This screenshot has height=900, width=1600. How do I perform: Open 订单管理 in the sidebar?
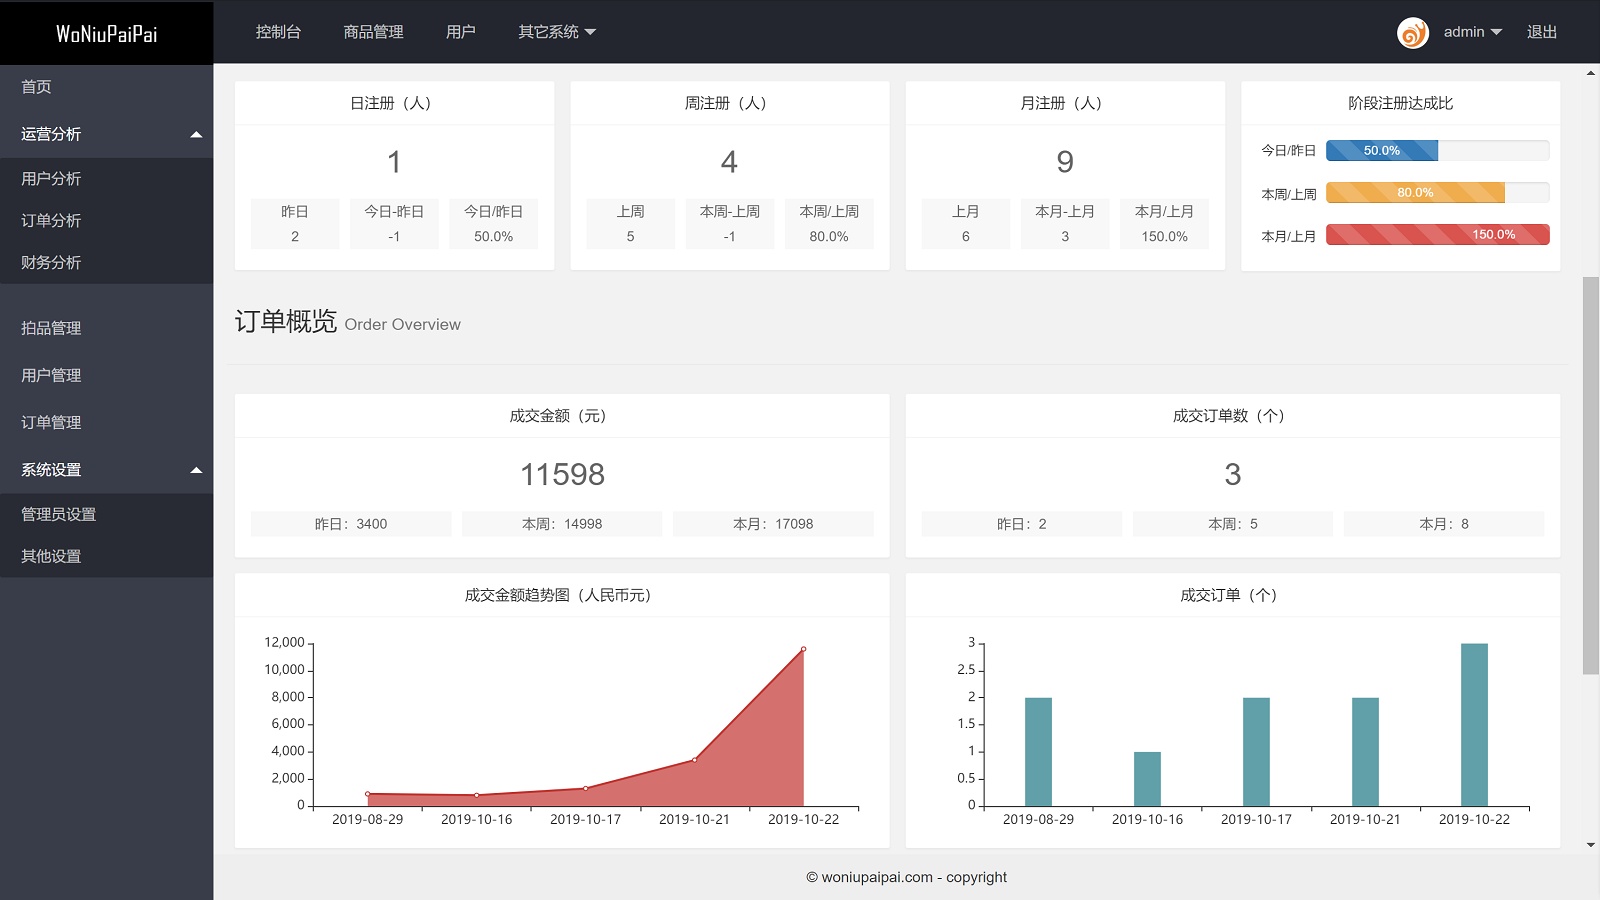pos(106,422)
